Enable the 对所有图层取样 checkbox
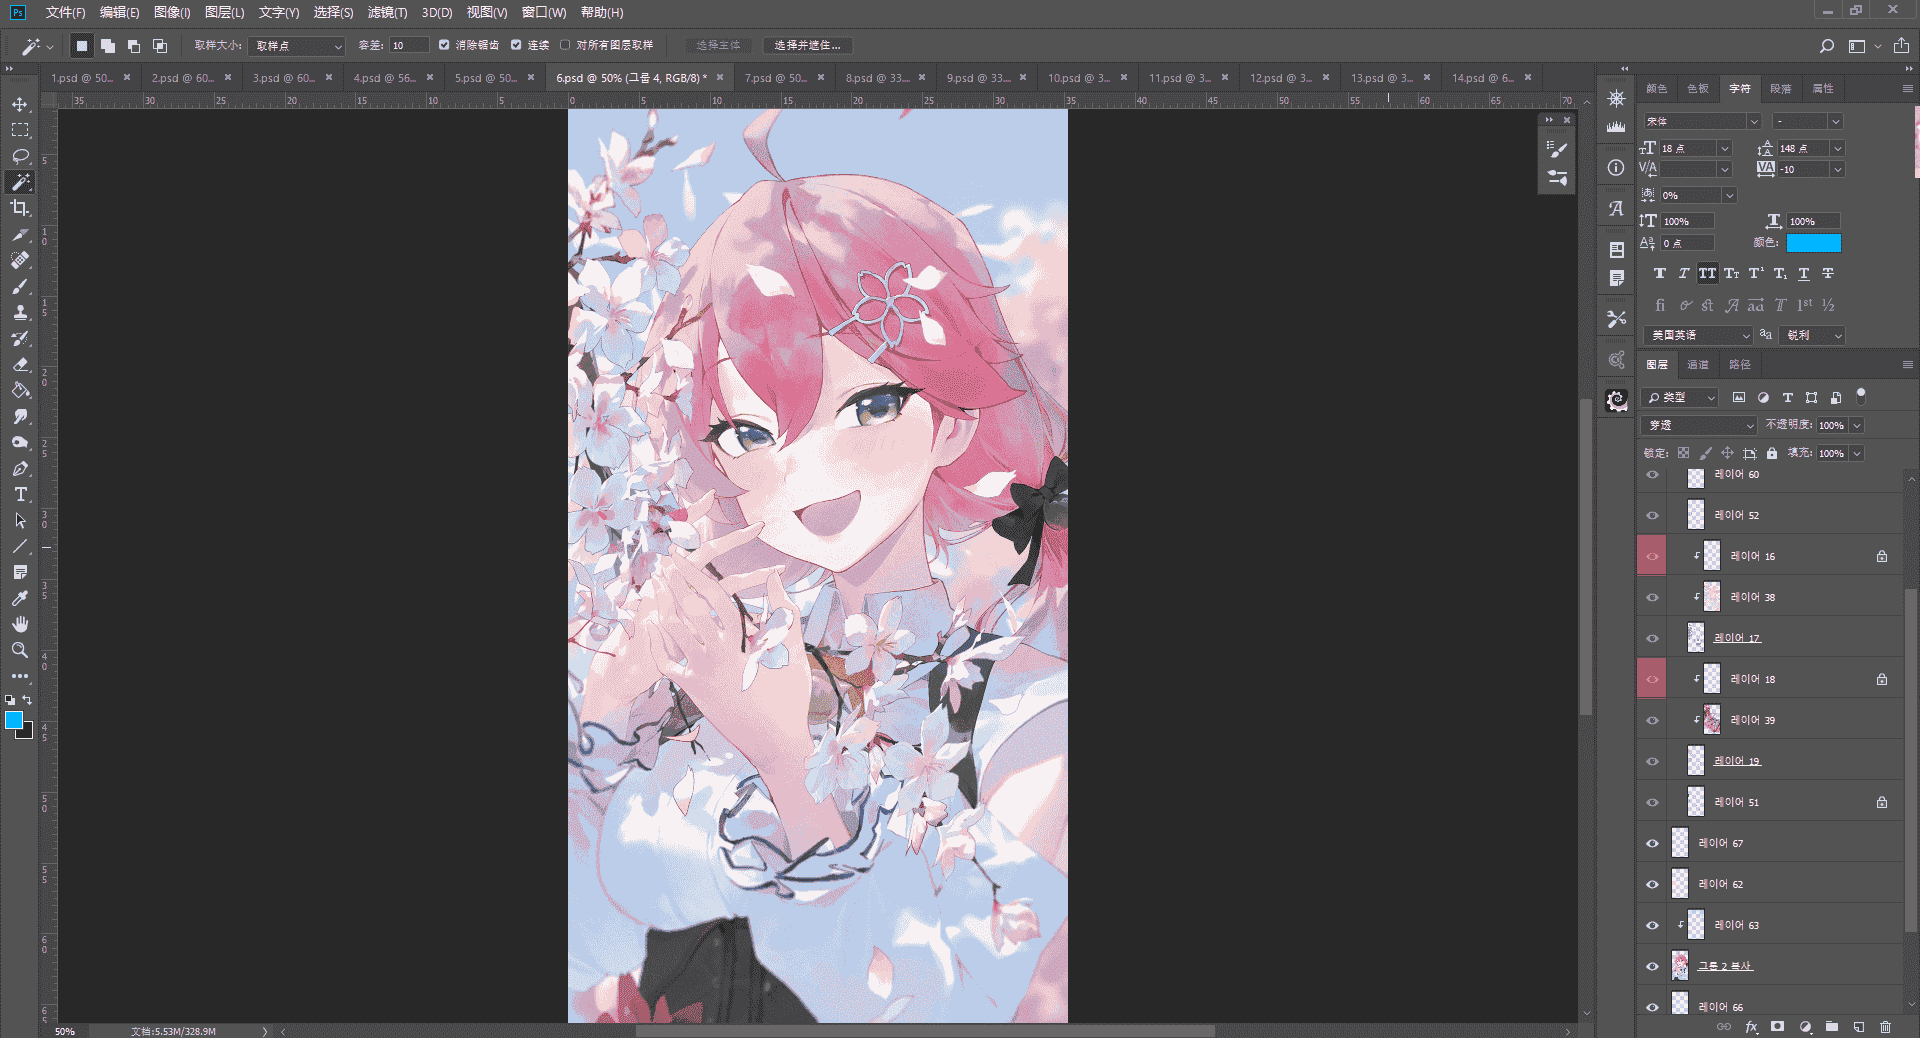Viewport: 1920px width, 1038px height. pyautogui.click(x=565, y=45)
